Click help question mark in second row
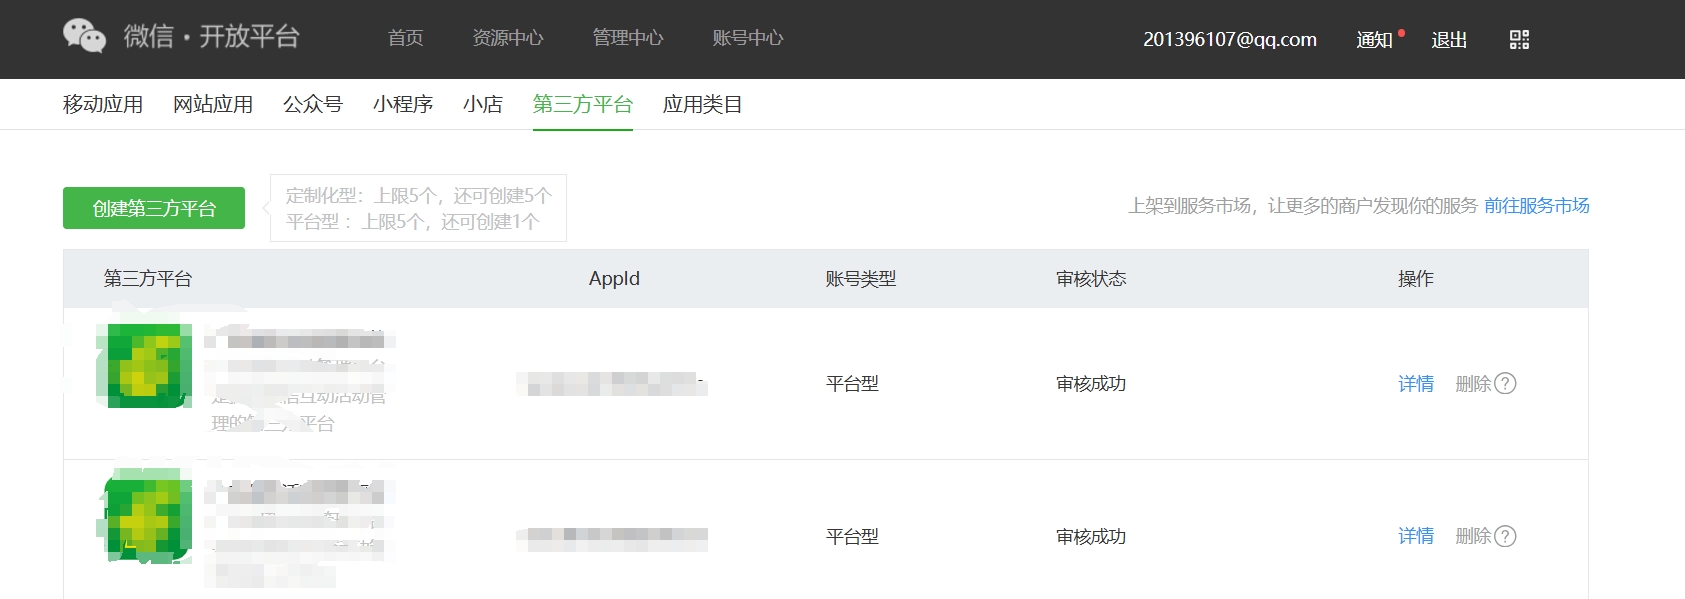 tap(1505, 536)
